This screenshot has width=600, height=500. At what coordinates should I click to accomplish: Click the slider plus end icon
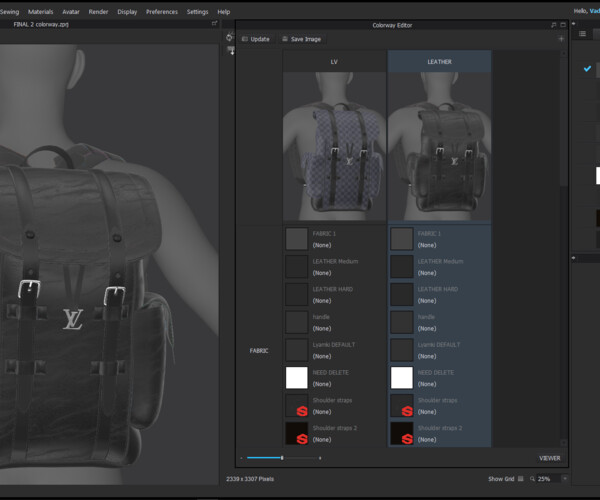click(320, 458)
